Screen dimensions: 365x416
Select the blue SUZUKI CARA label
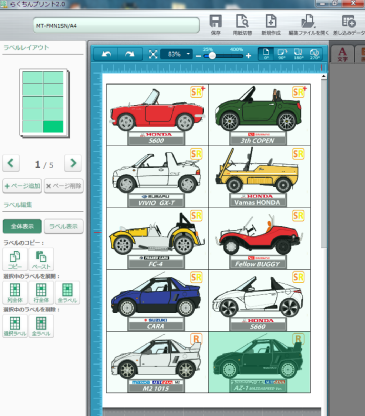(157, 300)
